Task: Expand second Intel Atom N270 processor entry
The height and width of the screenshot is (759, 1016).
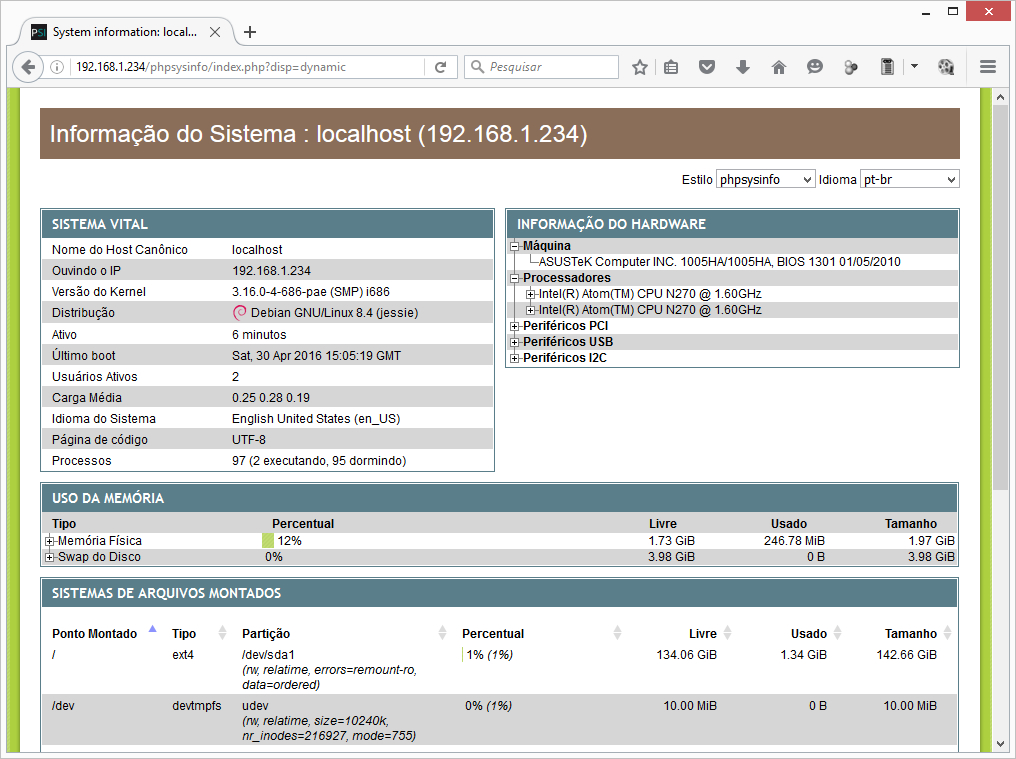Action: click(530, 310)
